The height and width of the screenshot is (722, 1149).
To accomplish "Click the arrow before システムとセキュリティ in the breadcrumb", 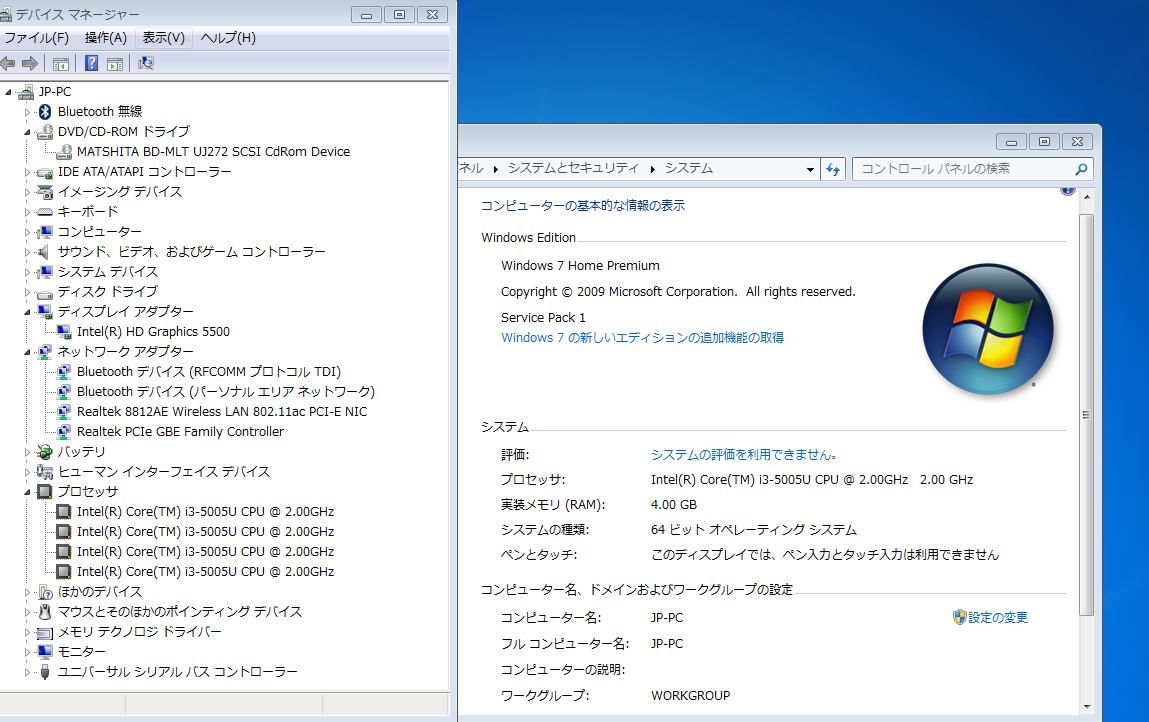I will tap(495, 169).
